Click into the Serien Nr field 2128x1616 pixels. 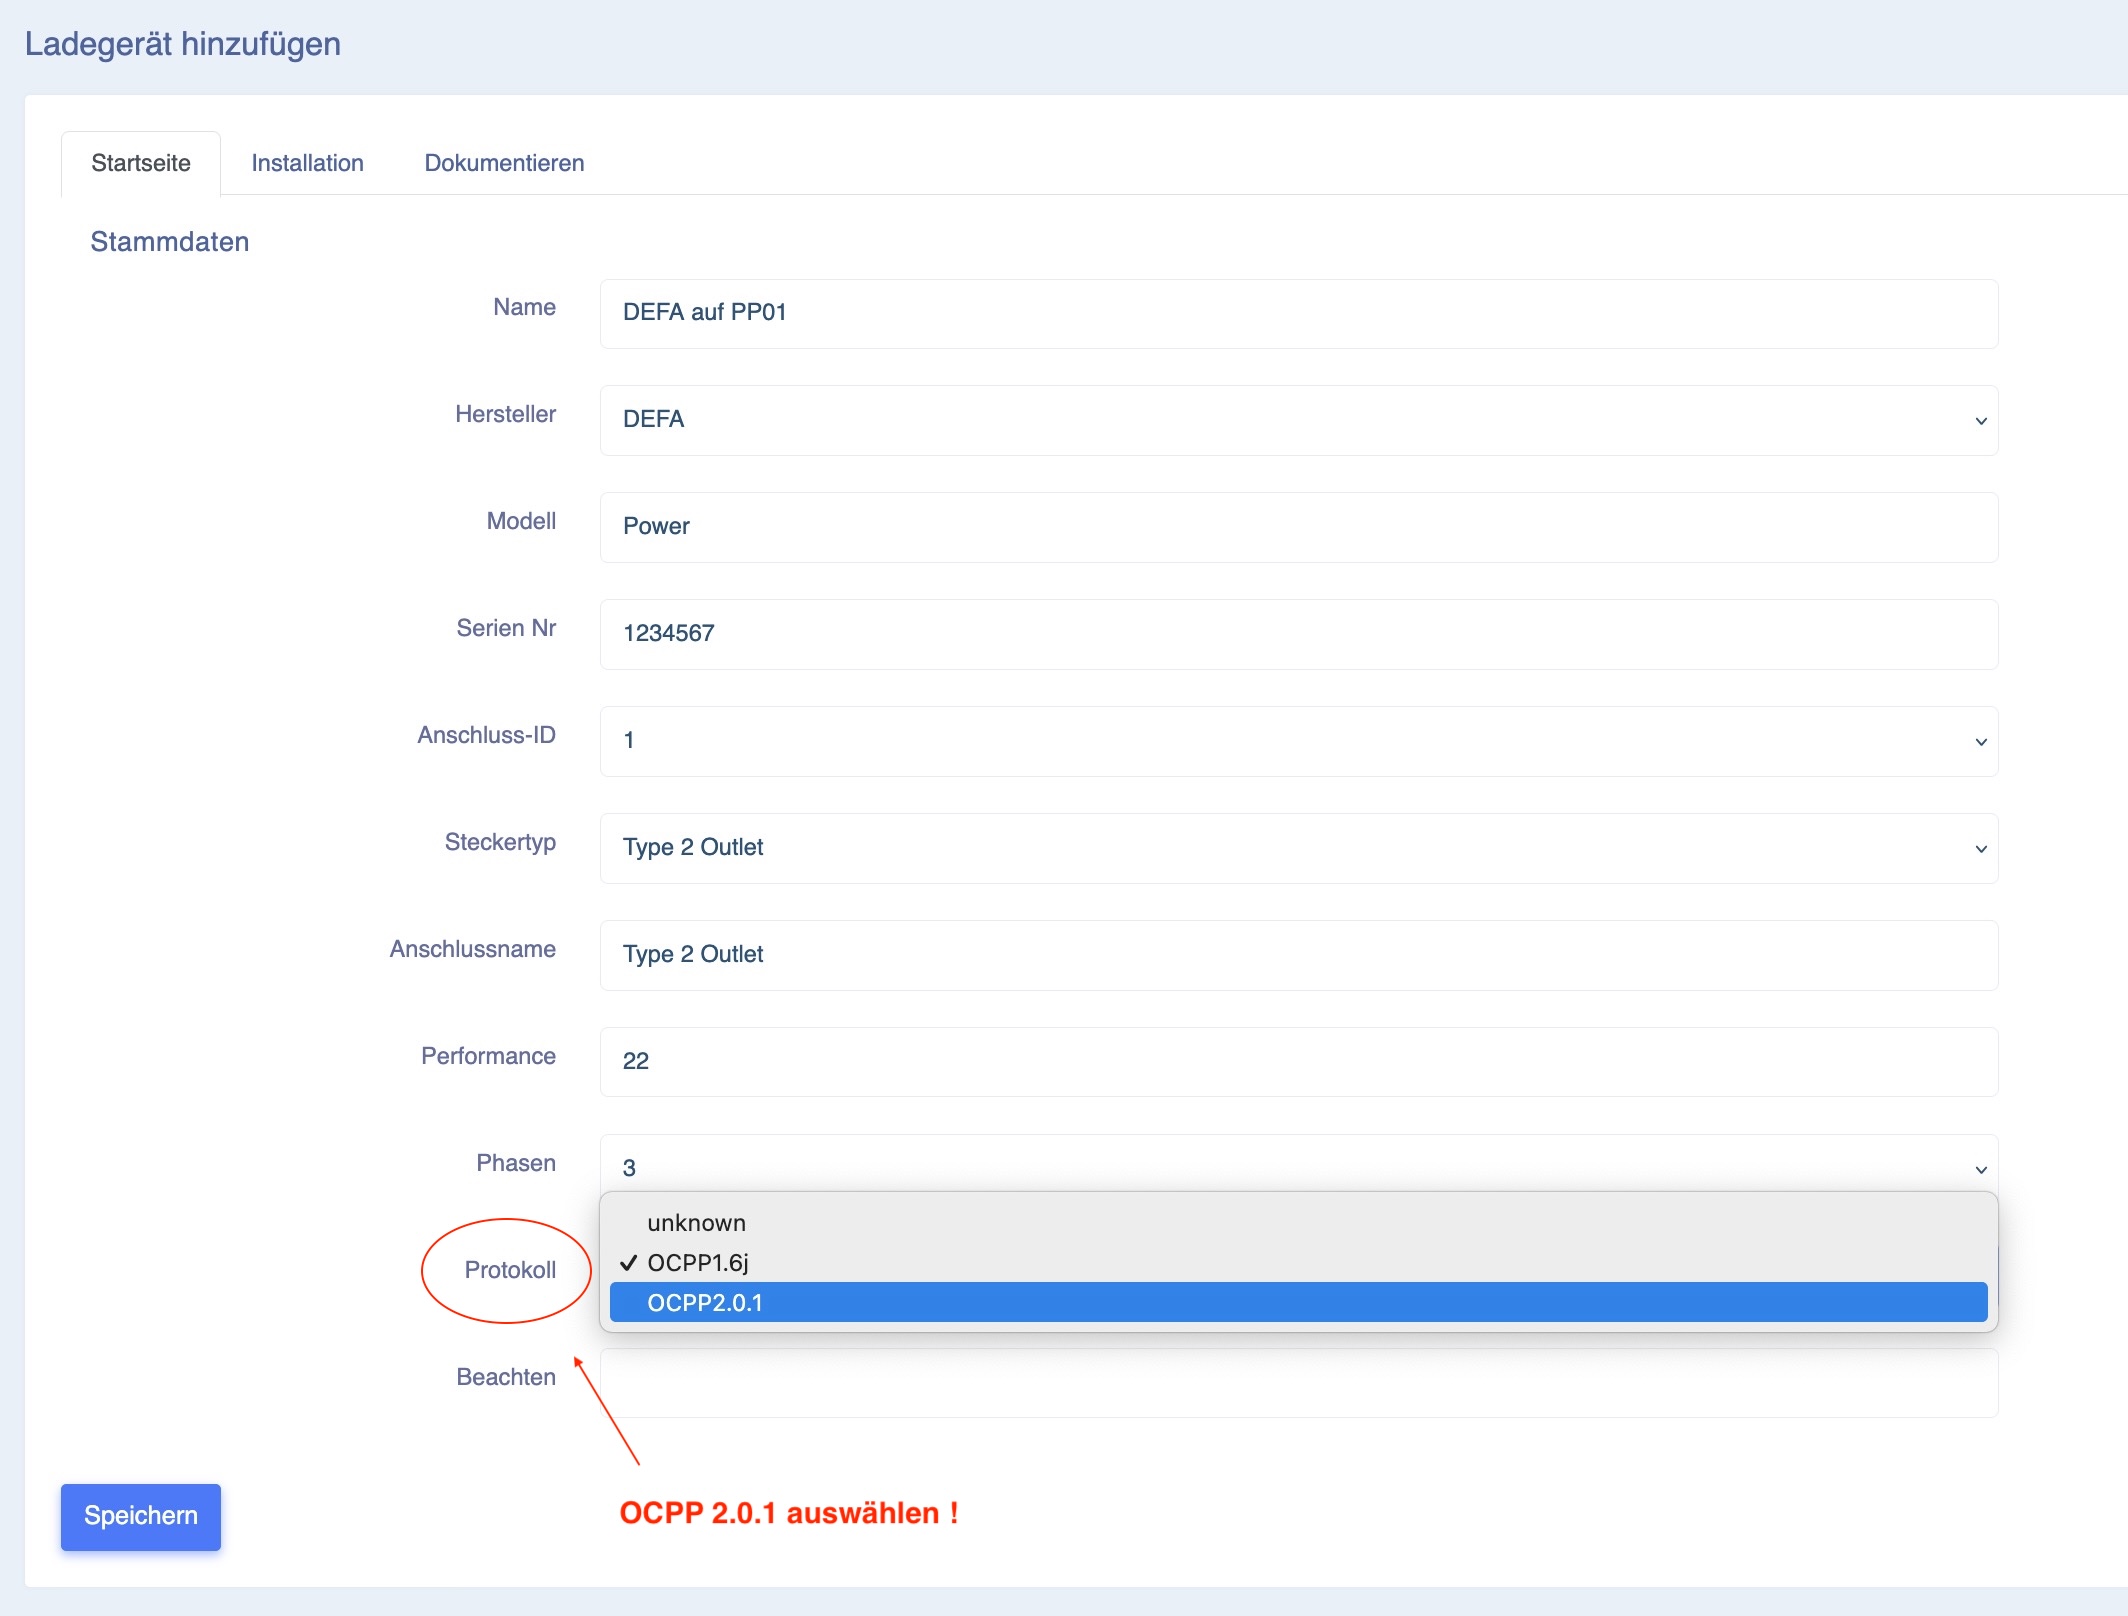pos(1298,635)
